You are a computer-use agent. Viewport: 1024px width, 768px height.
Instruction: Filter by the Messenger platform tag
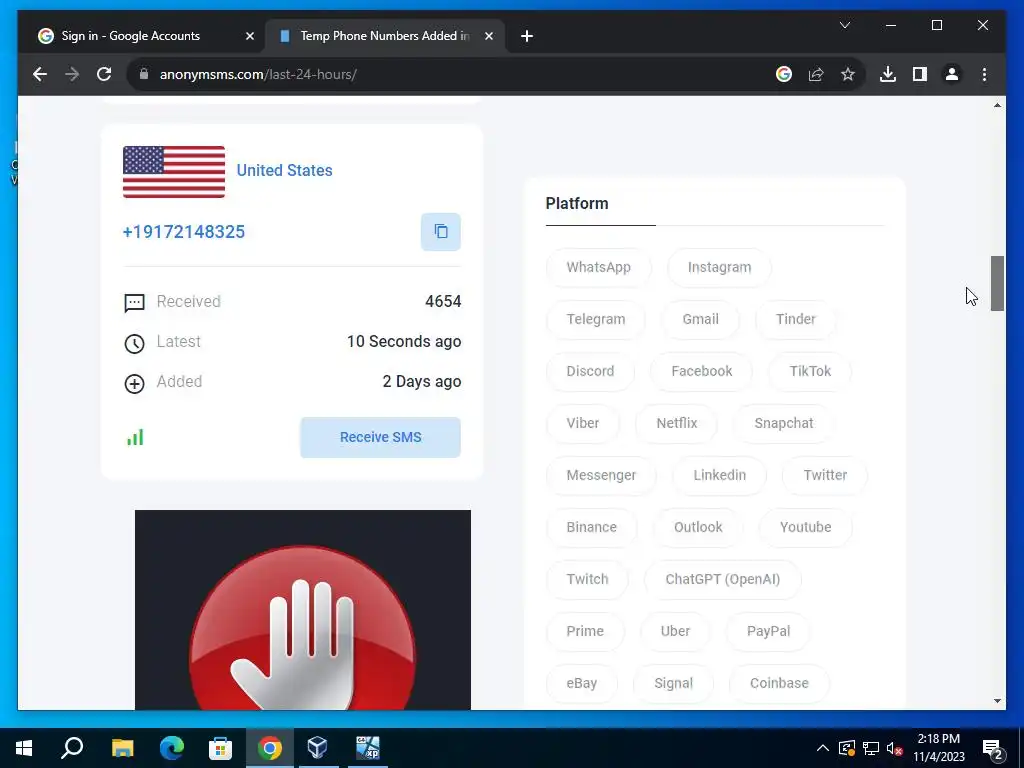[601, 475]
